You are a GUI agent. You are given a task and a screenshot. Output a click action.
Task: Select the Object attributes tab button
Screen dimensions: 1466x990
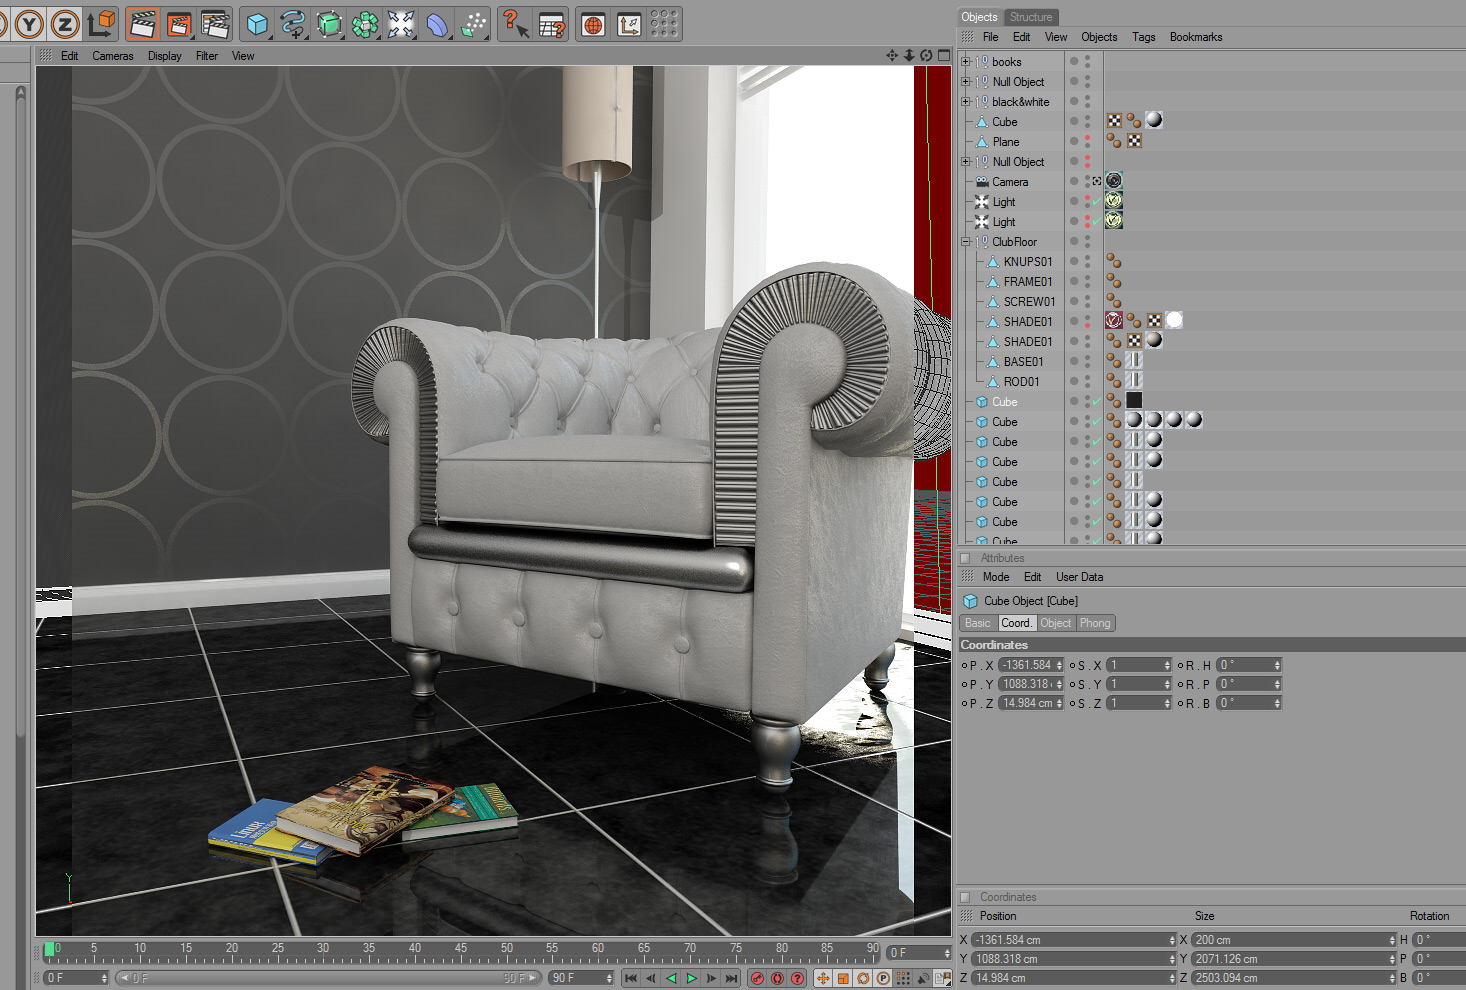point(1056,623)
